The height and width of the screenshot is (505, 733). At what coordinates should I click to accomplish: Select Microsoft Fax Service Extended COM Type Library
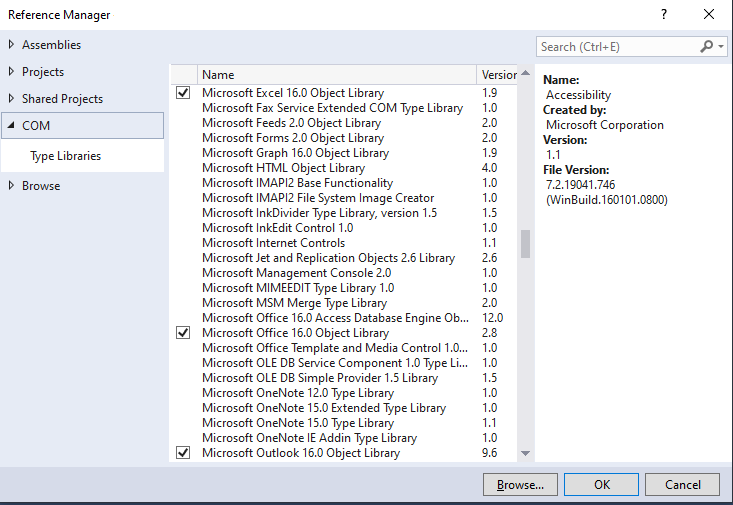click(343, 108)
